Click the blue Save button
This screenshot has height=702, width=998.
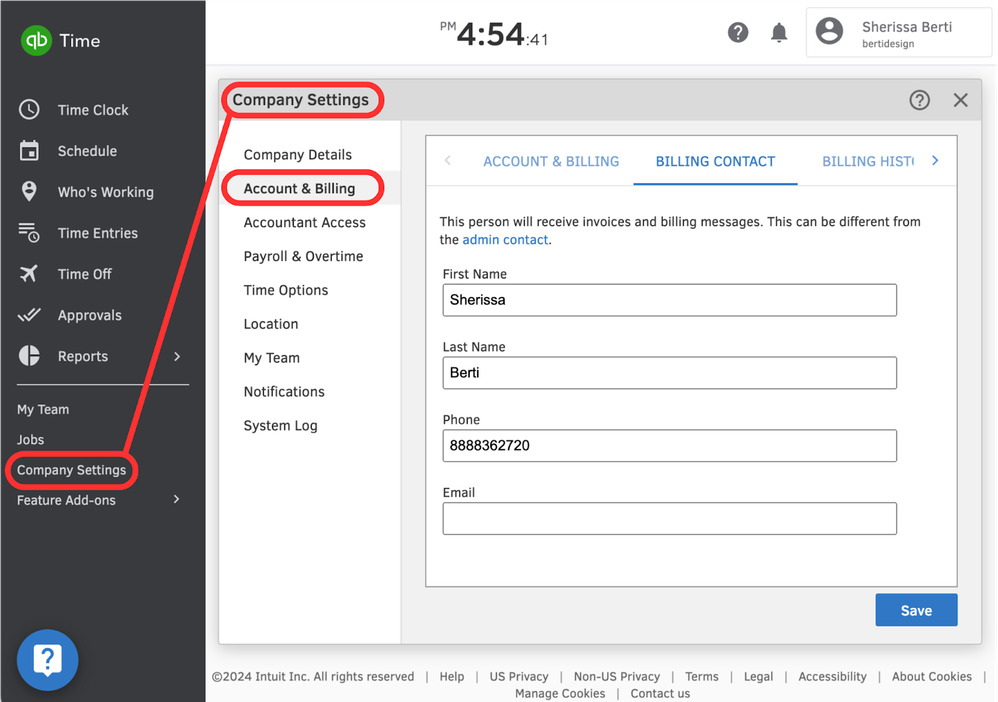coord(916,610)
